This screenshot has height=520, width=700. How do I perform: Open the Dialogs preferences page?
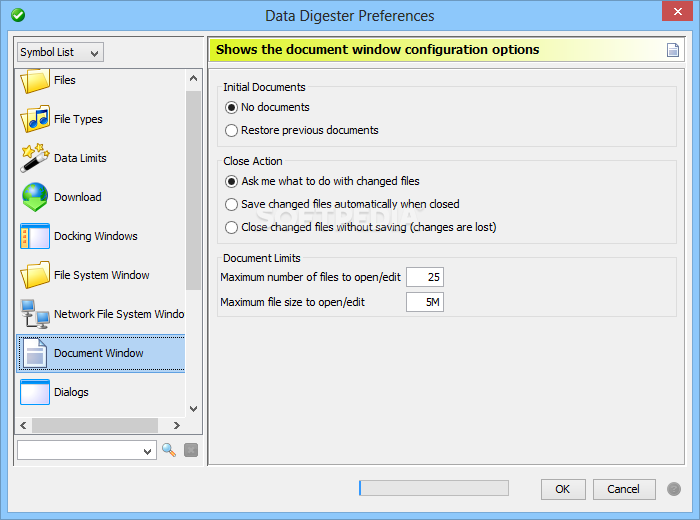point(101,392)
